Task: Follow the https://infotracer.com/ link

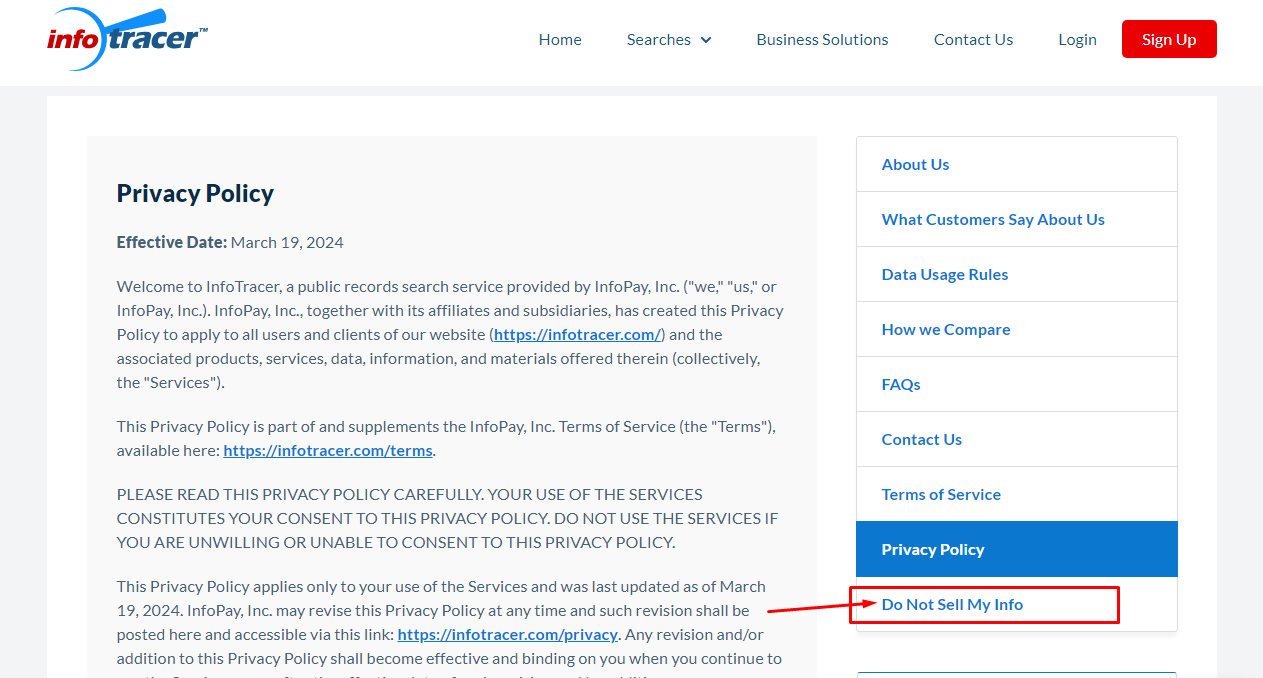Action: [x=577, y=334]
